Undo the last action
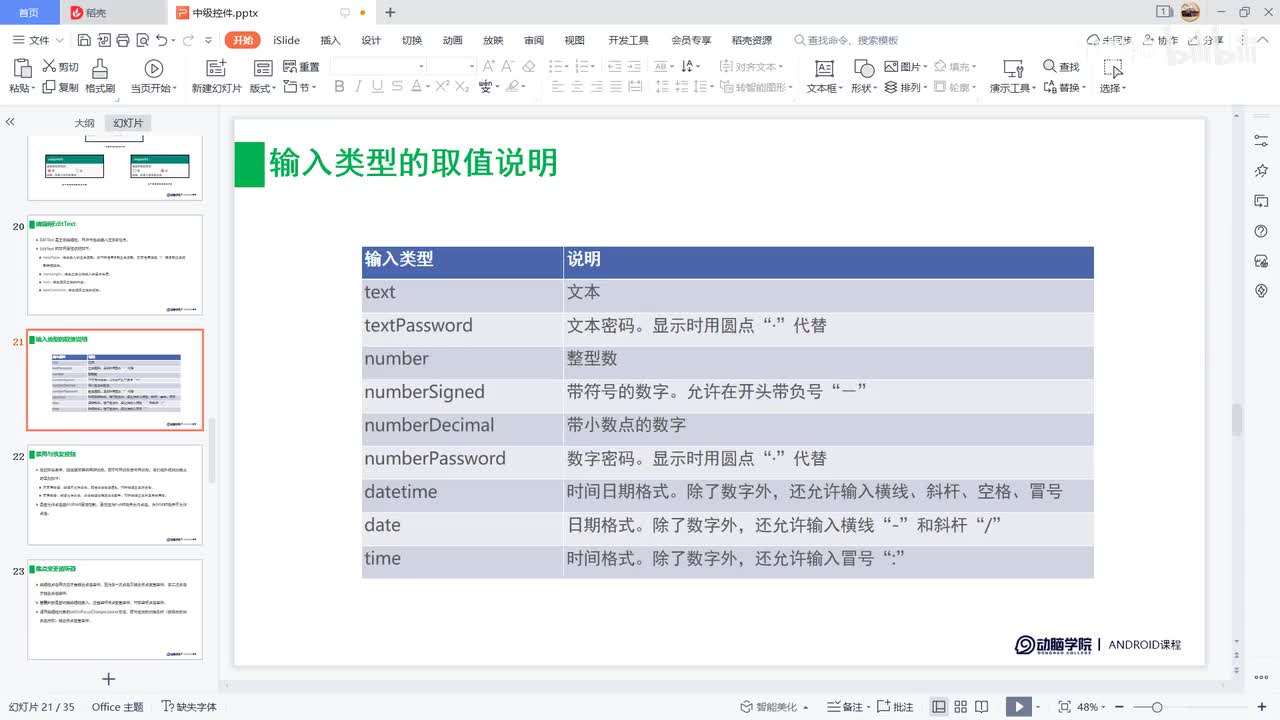 pos(162,40)
